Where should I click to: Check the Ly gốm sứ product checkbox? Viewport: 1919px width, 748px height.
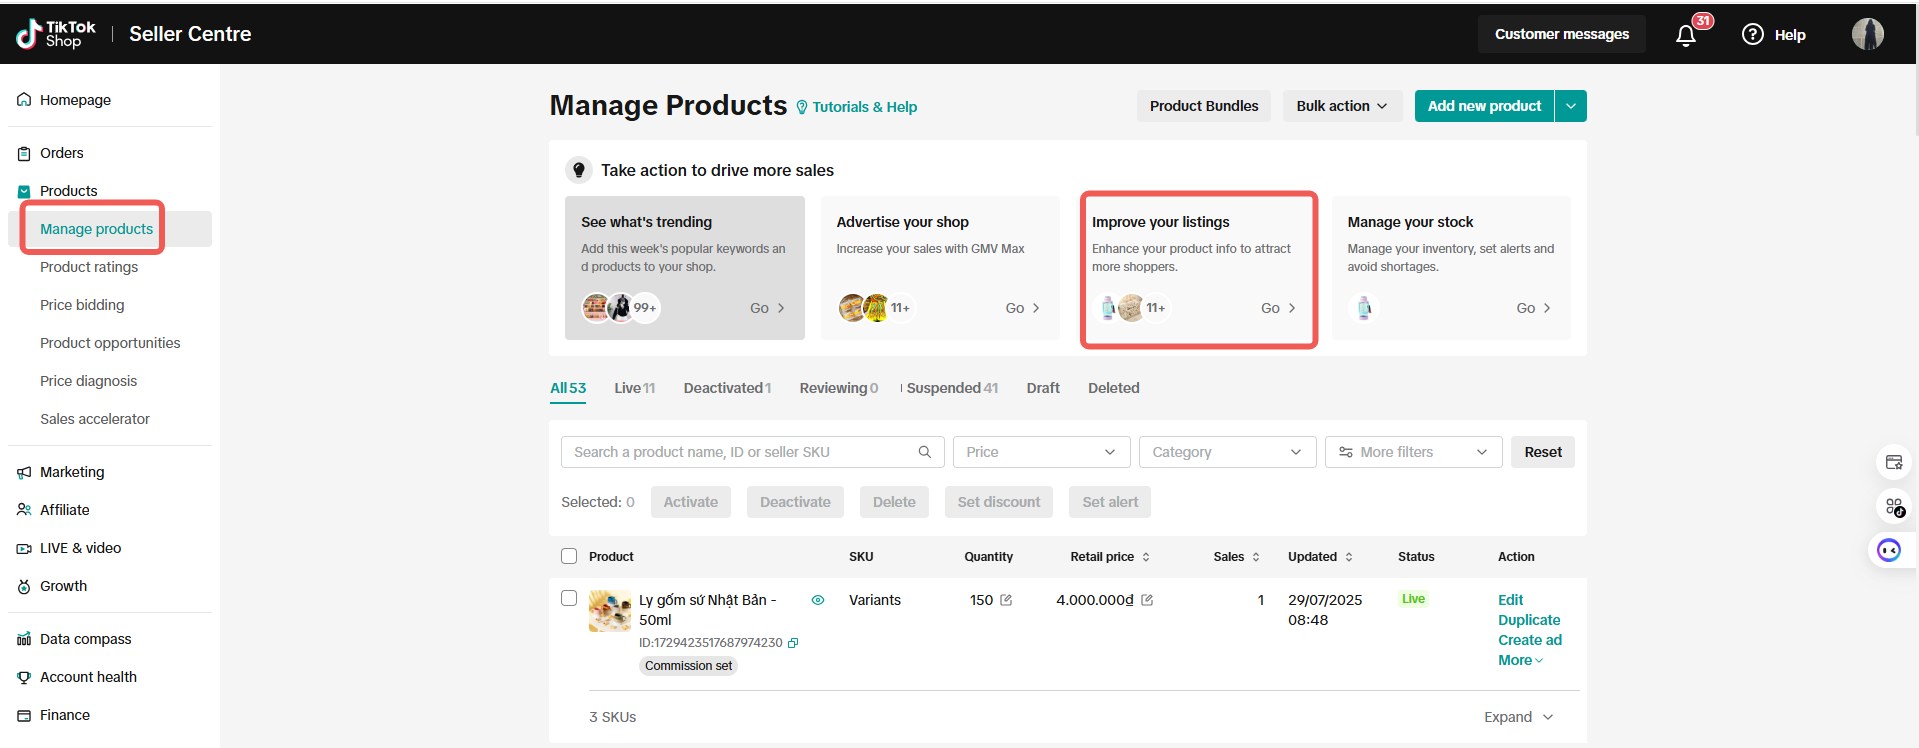[x=569, y=598]
